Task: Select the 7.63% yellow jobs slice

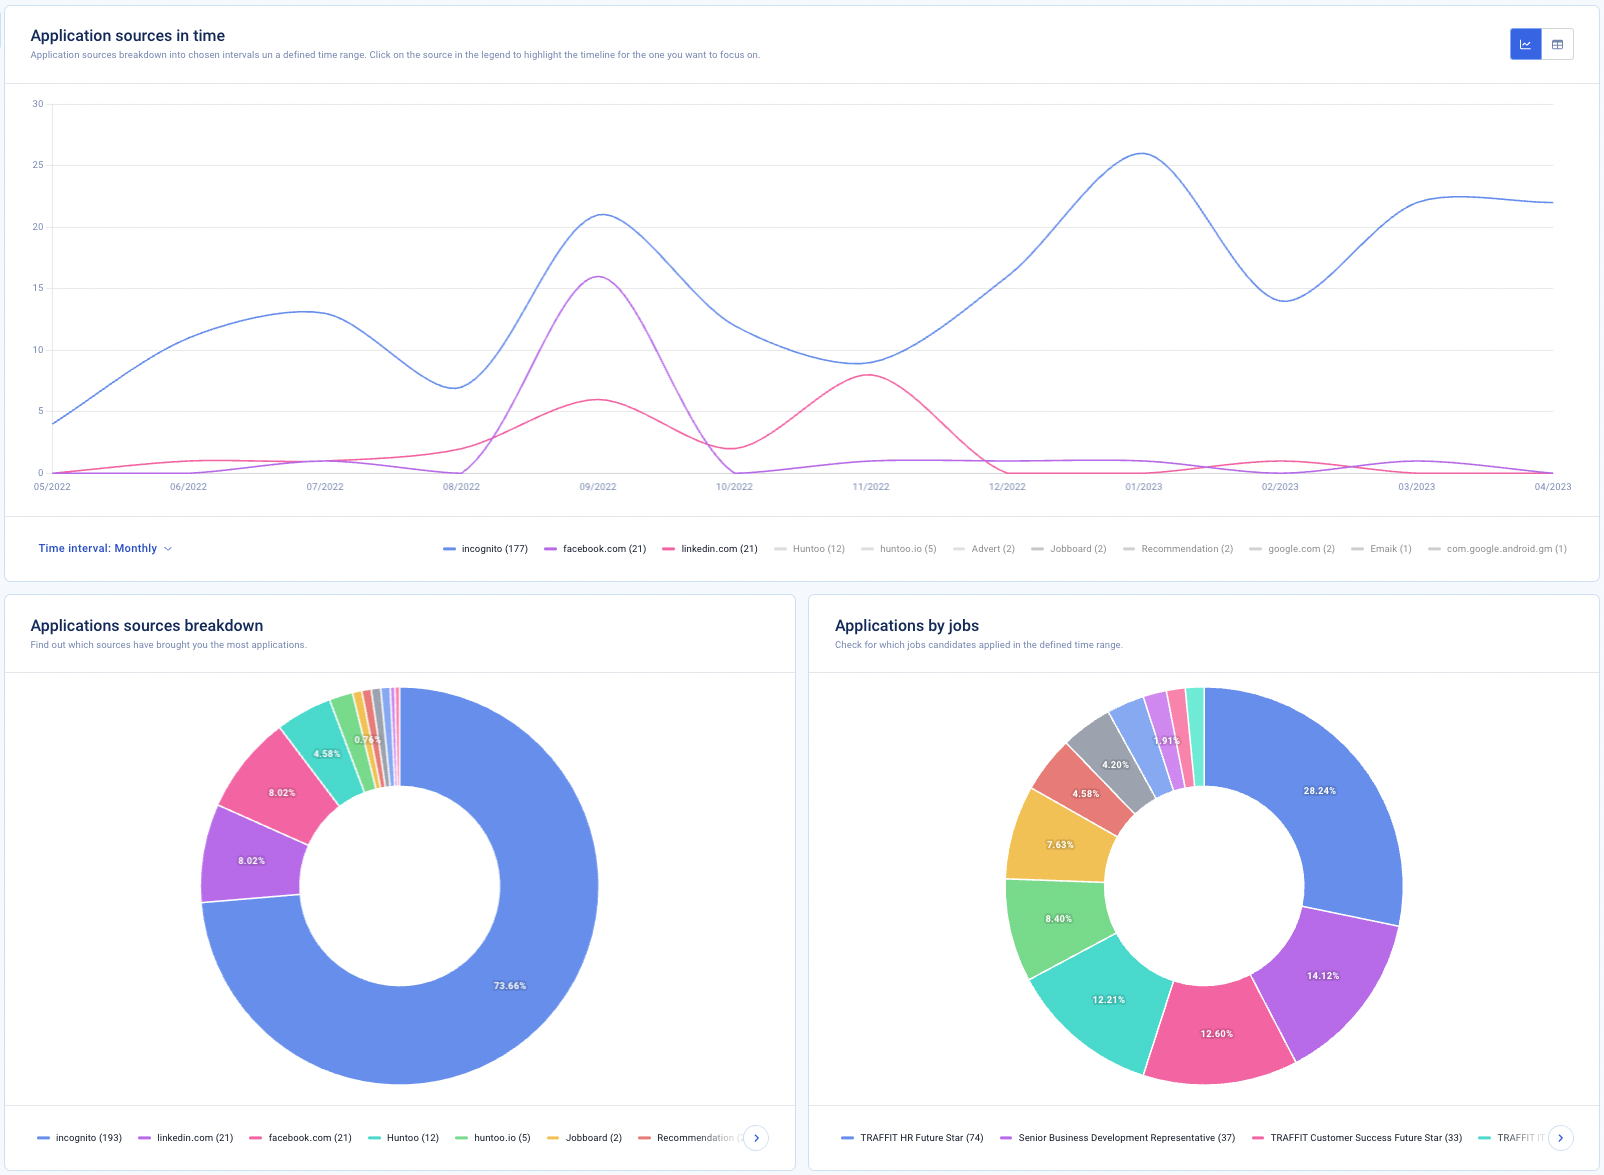Action: click(1060, 844)
